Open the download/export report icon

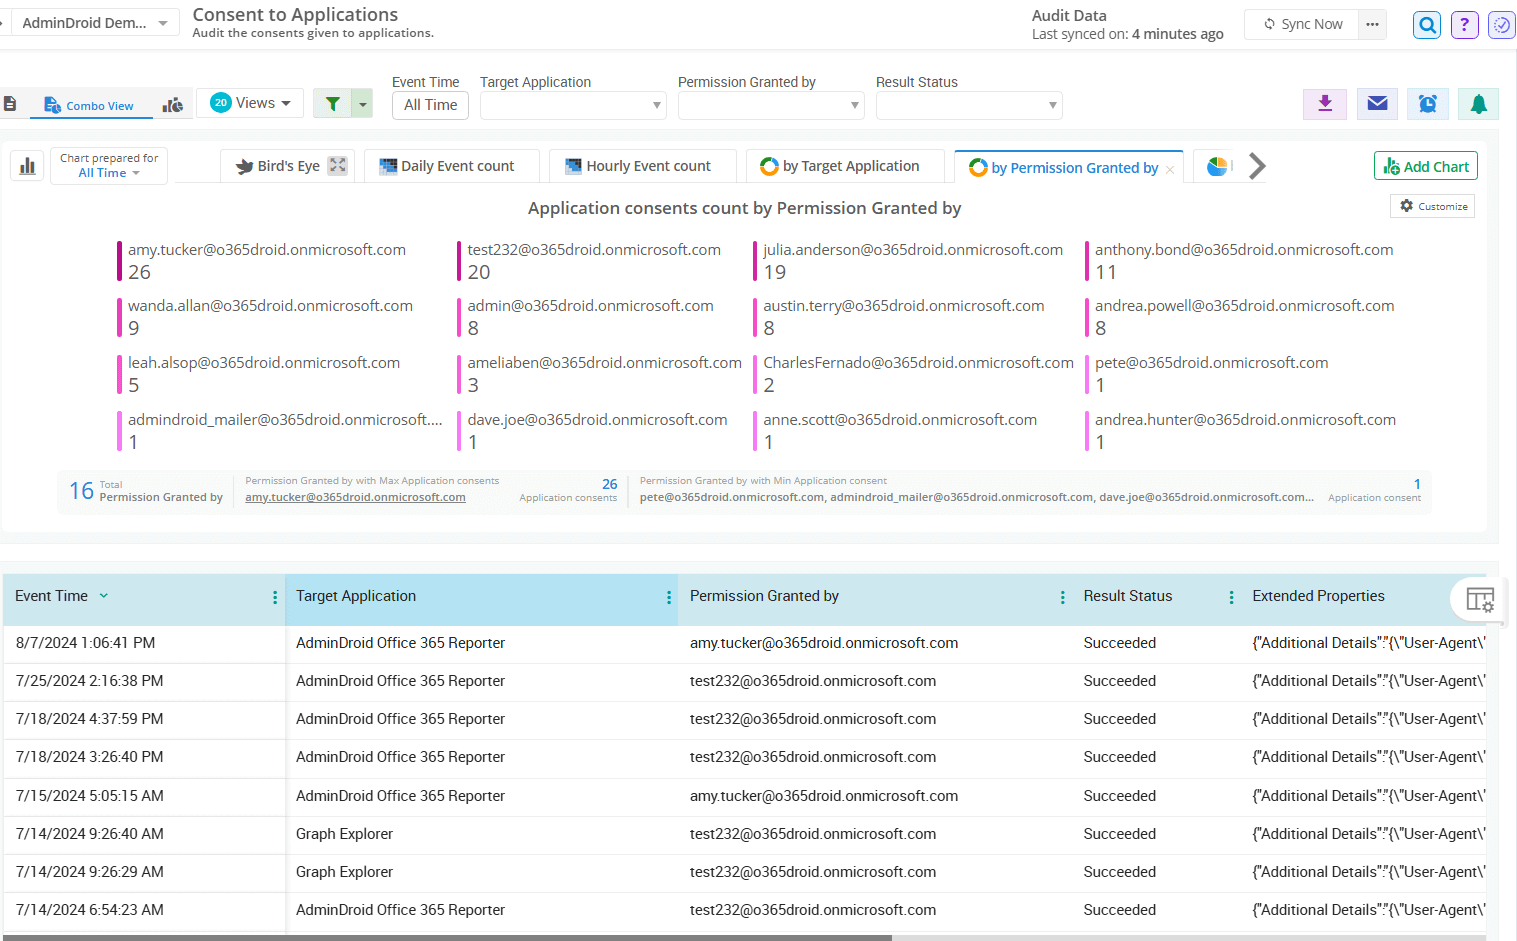pos(1324,103)
